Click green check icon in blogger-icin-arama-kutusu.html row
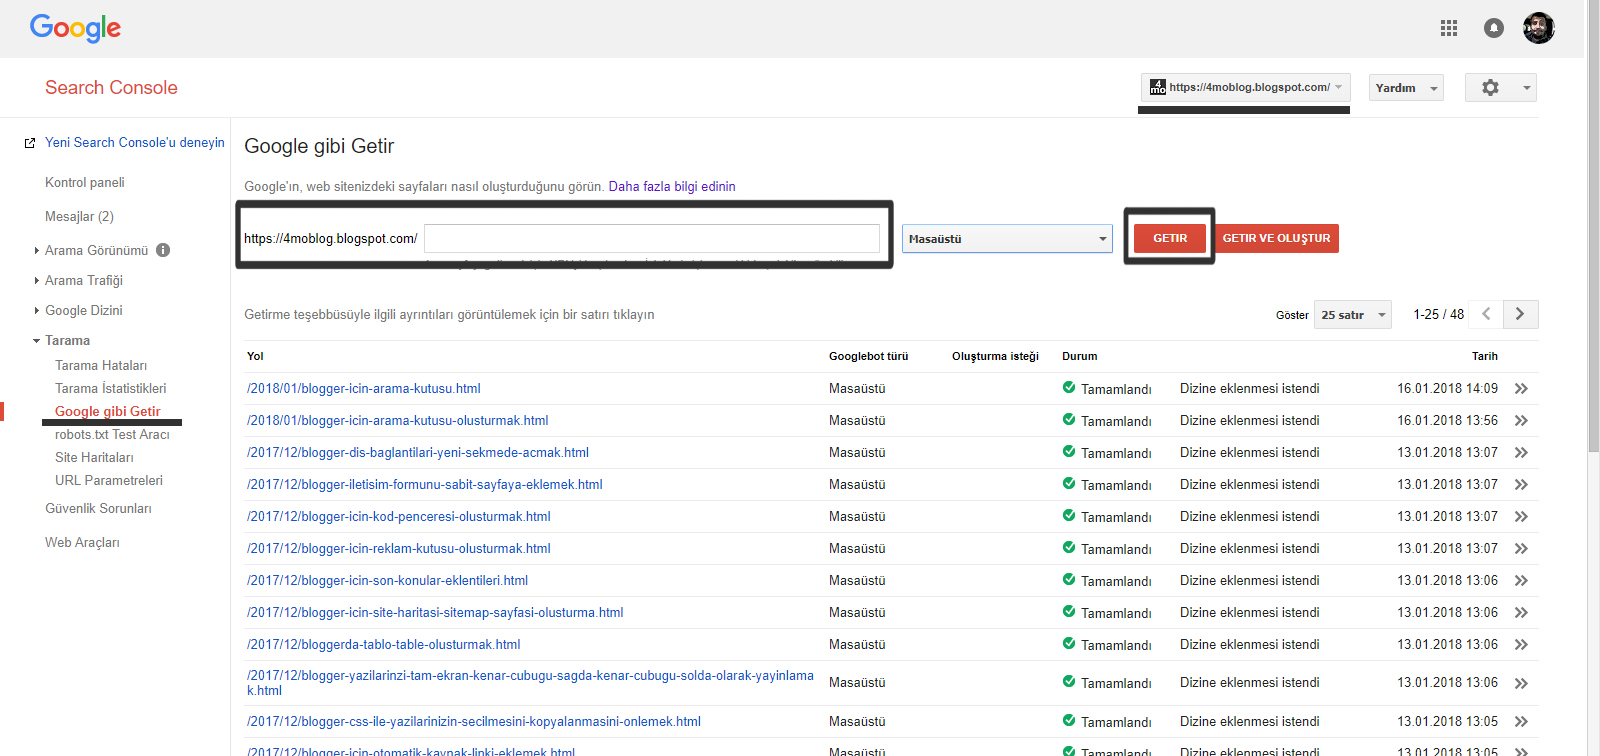1600x756 pixels. pyautogui.click(x=1069, y=388)
